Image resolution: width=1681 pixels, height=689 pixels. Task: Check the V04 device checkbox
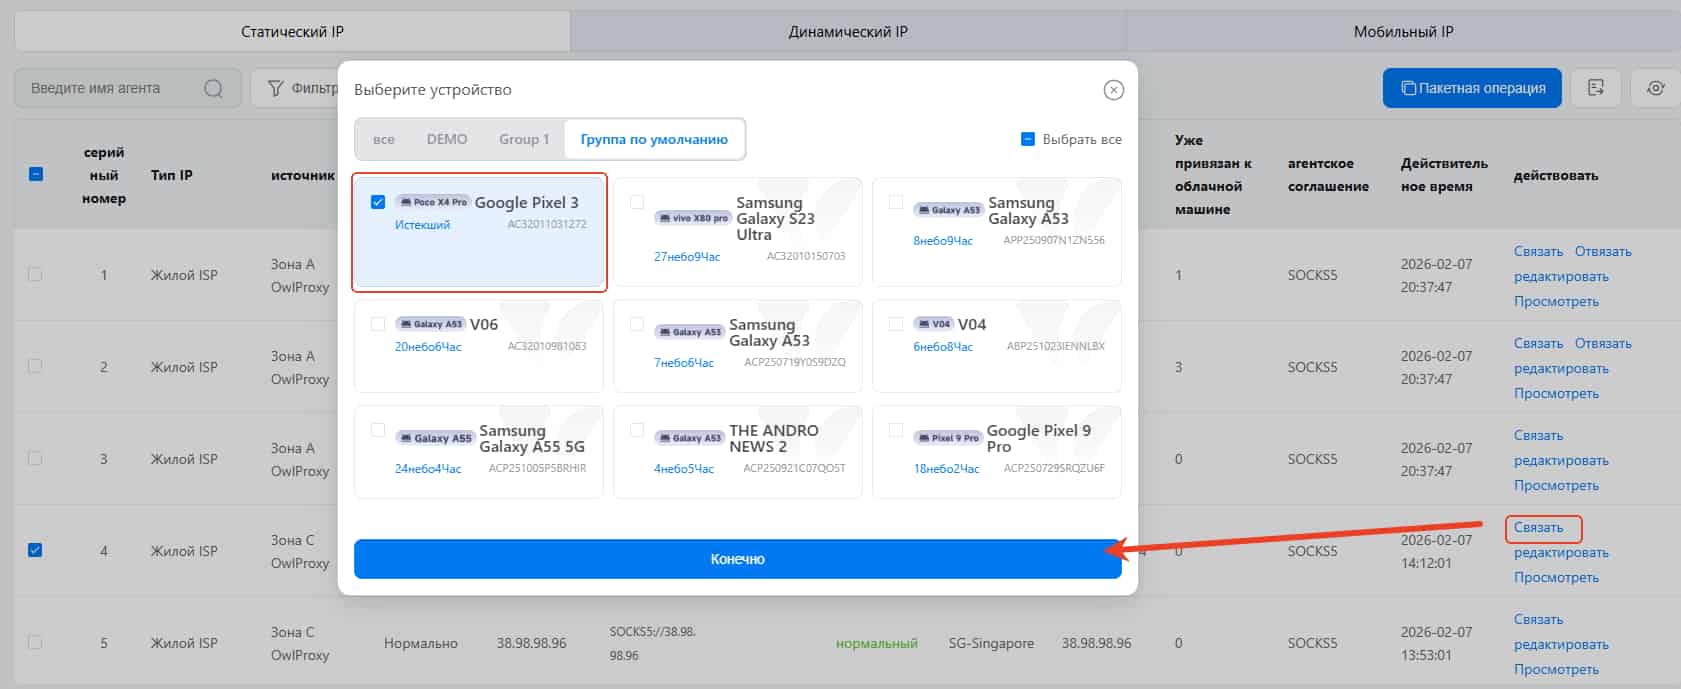(896, 324)
